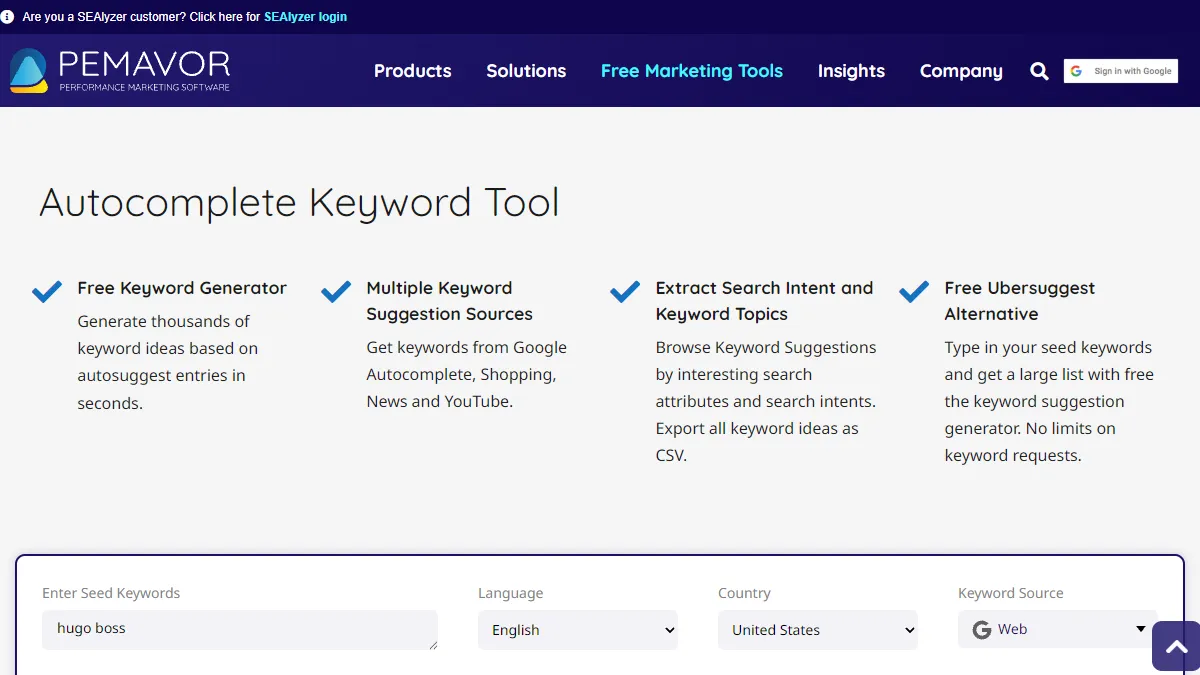
Task: Click the Google G icon in Keyword Source
Action: click(982, 630)
